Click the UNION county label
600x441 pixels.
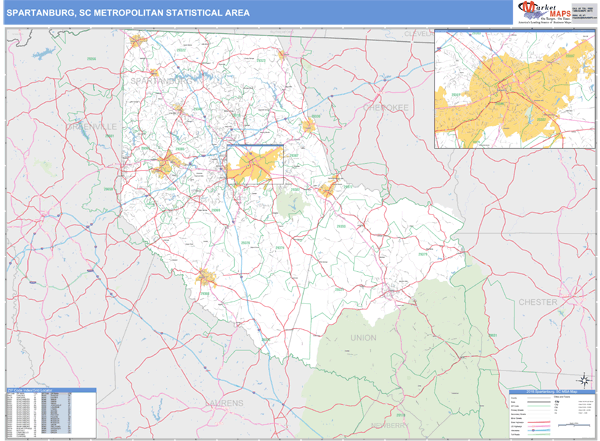click(x=364, y=338)
